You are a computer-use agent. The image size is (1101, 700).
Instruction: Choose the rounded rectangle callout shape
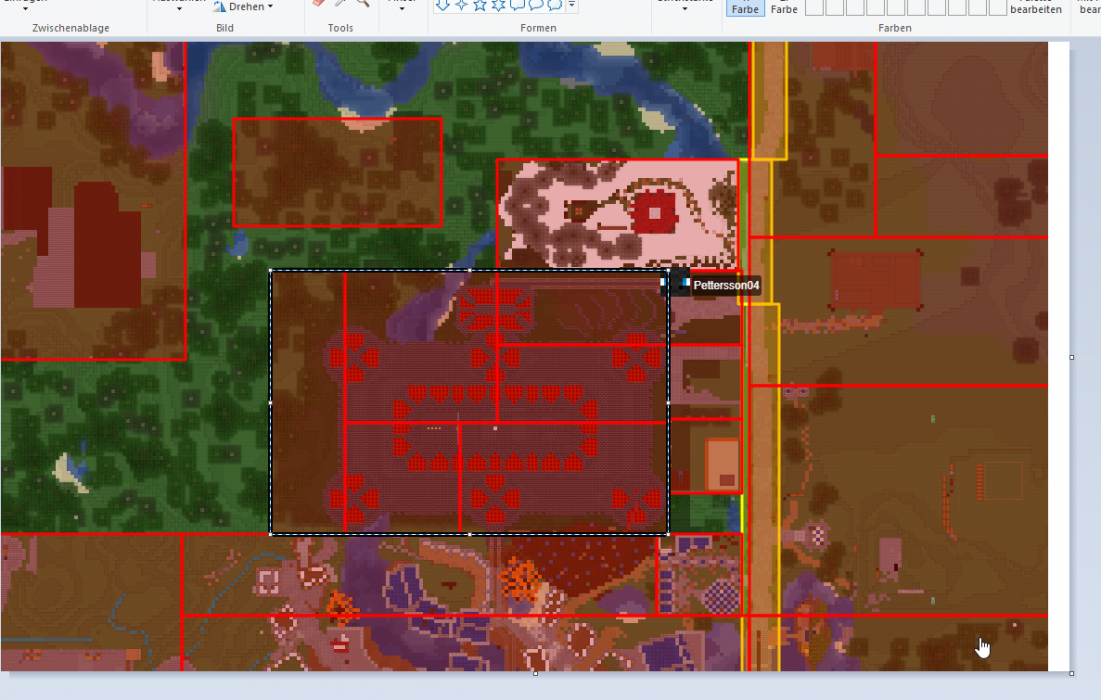coord(517,5)
